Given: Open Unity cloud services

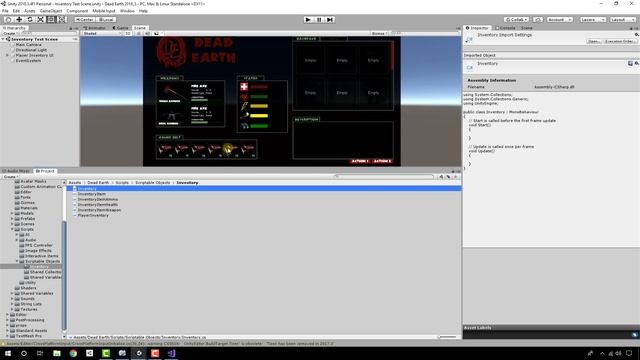Looking at the screenshot, I should coord(538,20).
